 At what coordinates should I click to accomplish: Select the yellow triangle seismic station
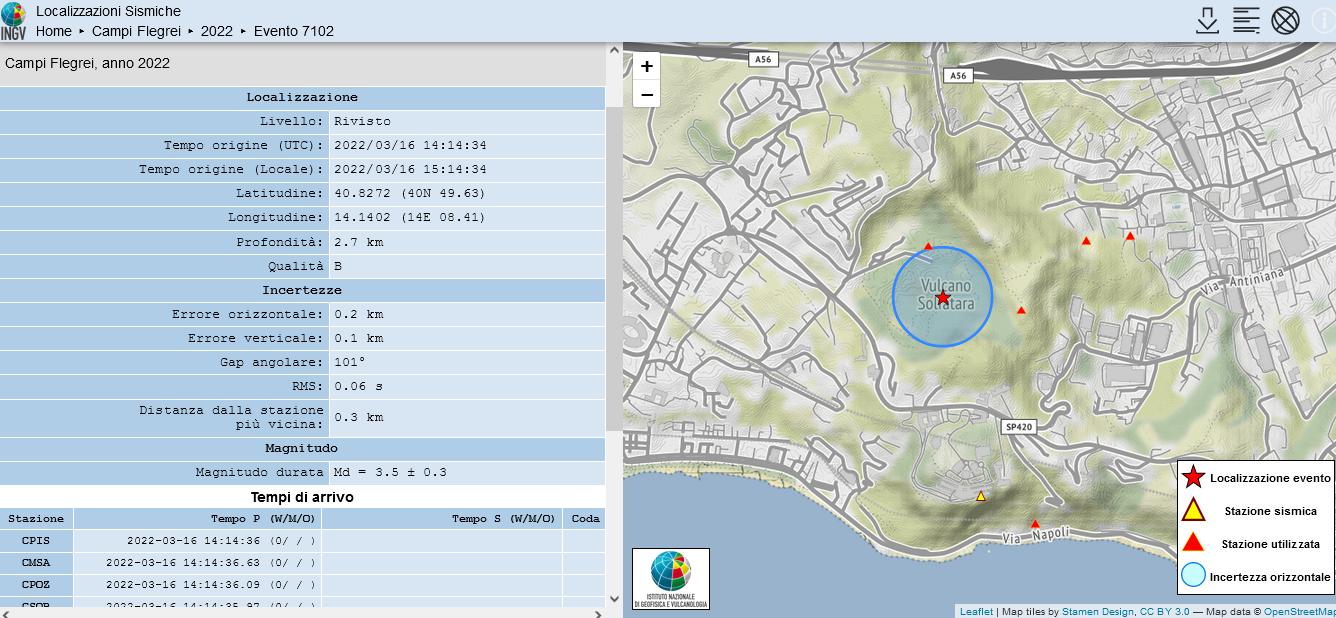[981, 496]
